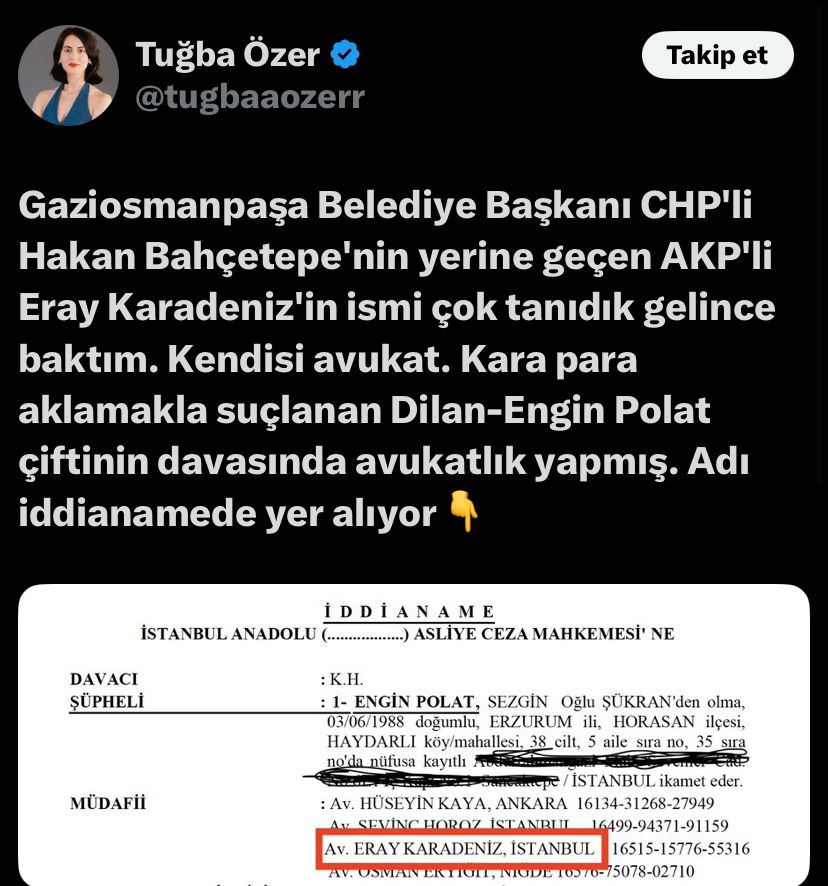Open the @tugbaaozerr handle link
Viewport: 828px width, 886px height.
coord(250,97)
